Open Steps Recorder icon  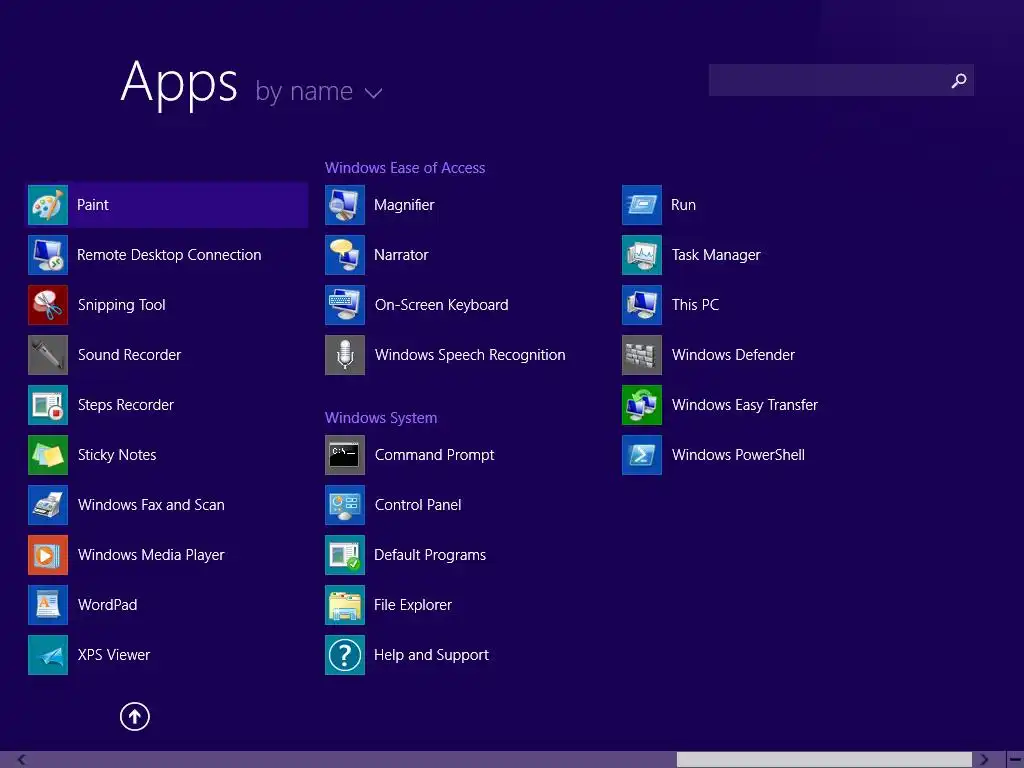tap(48, 405)
